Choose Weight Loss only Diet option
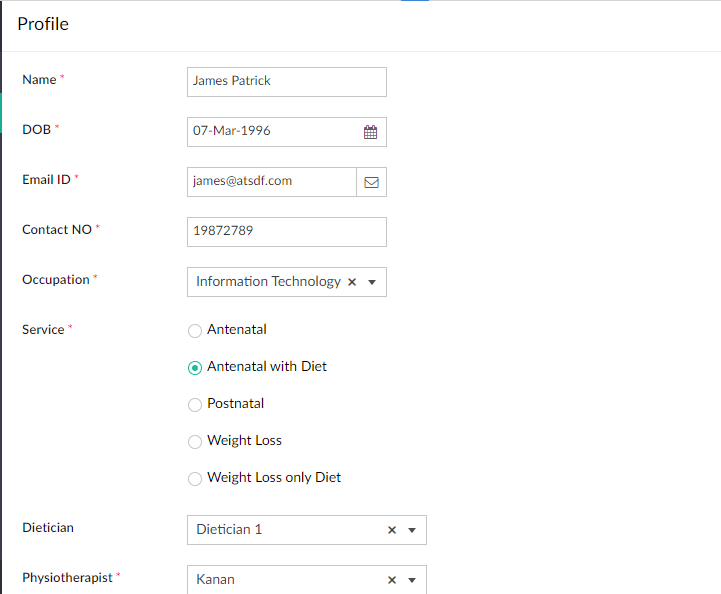 [x=195, y=479]
